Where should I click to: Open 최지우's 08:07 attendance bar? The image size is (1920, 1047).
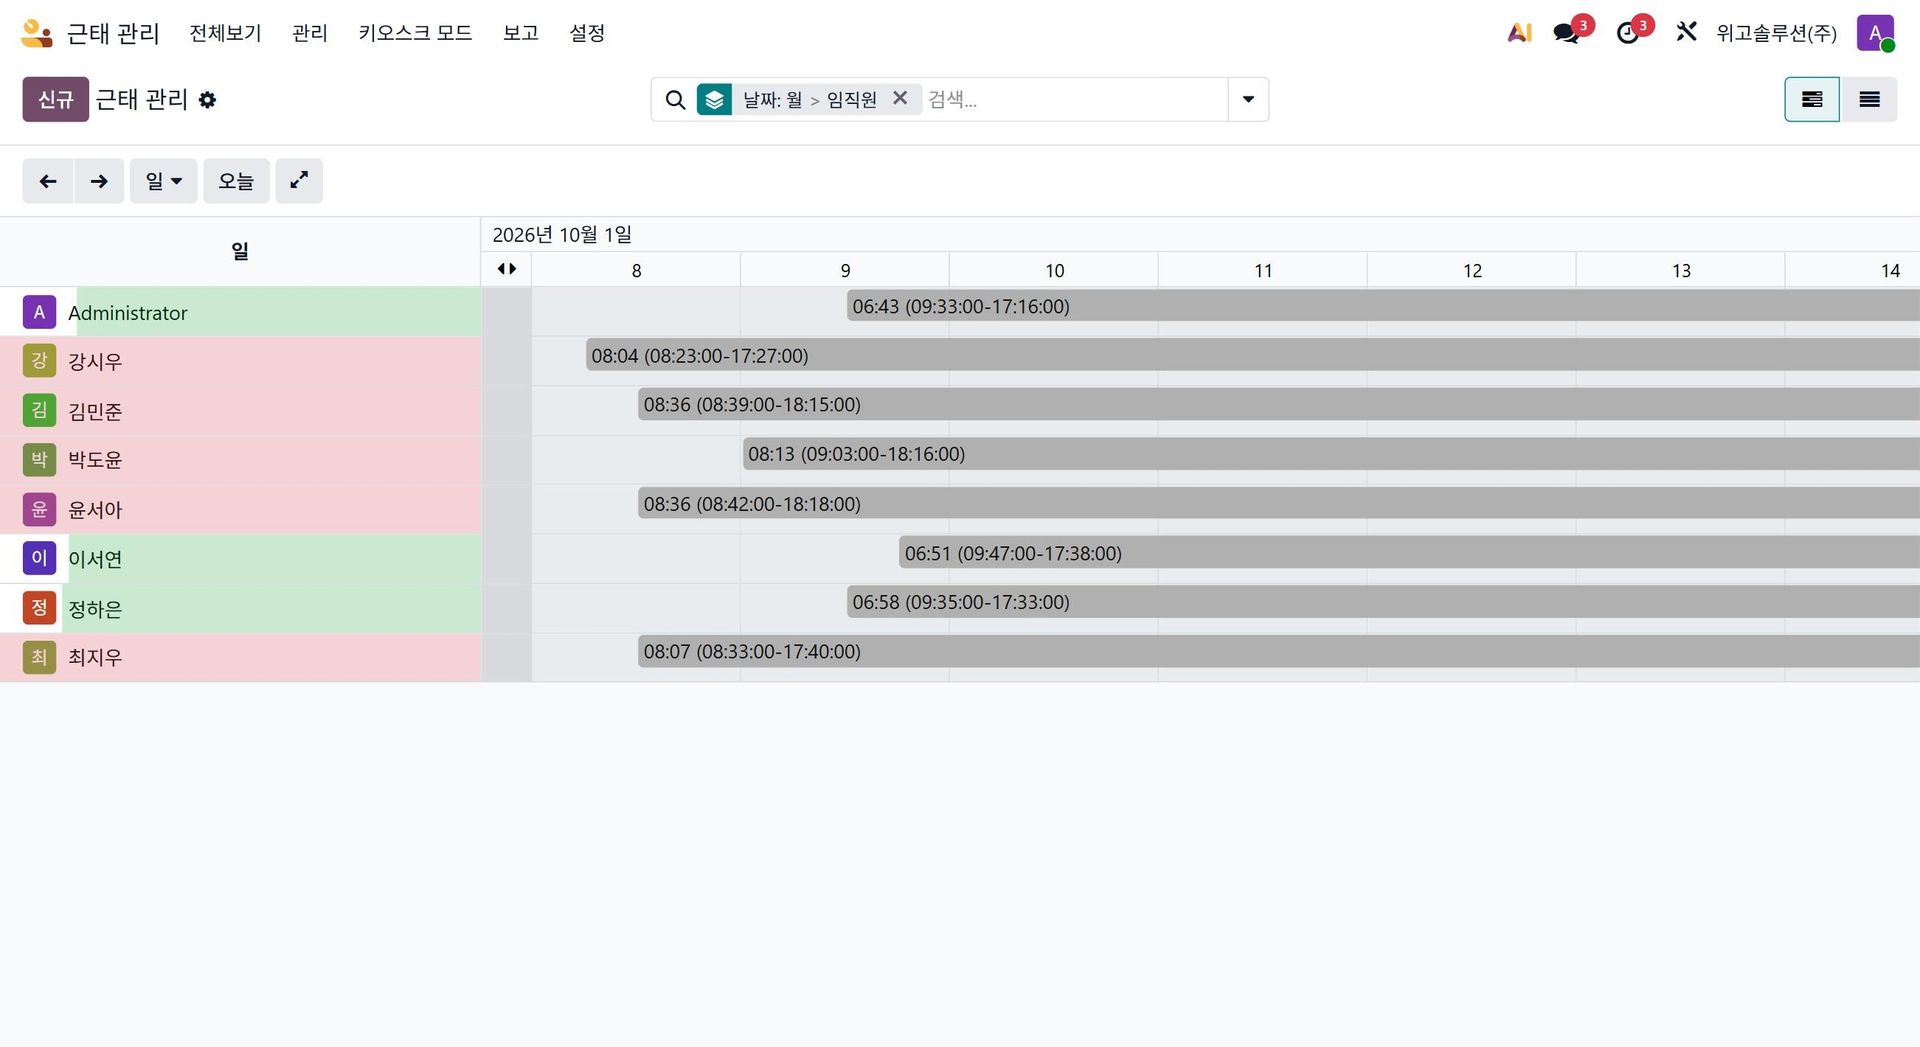pos(1279,651)
